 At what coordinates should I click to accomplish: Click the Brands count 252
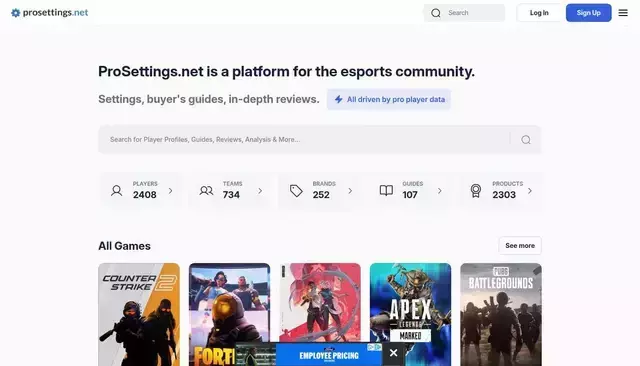[x=321, y=195]
